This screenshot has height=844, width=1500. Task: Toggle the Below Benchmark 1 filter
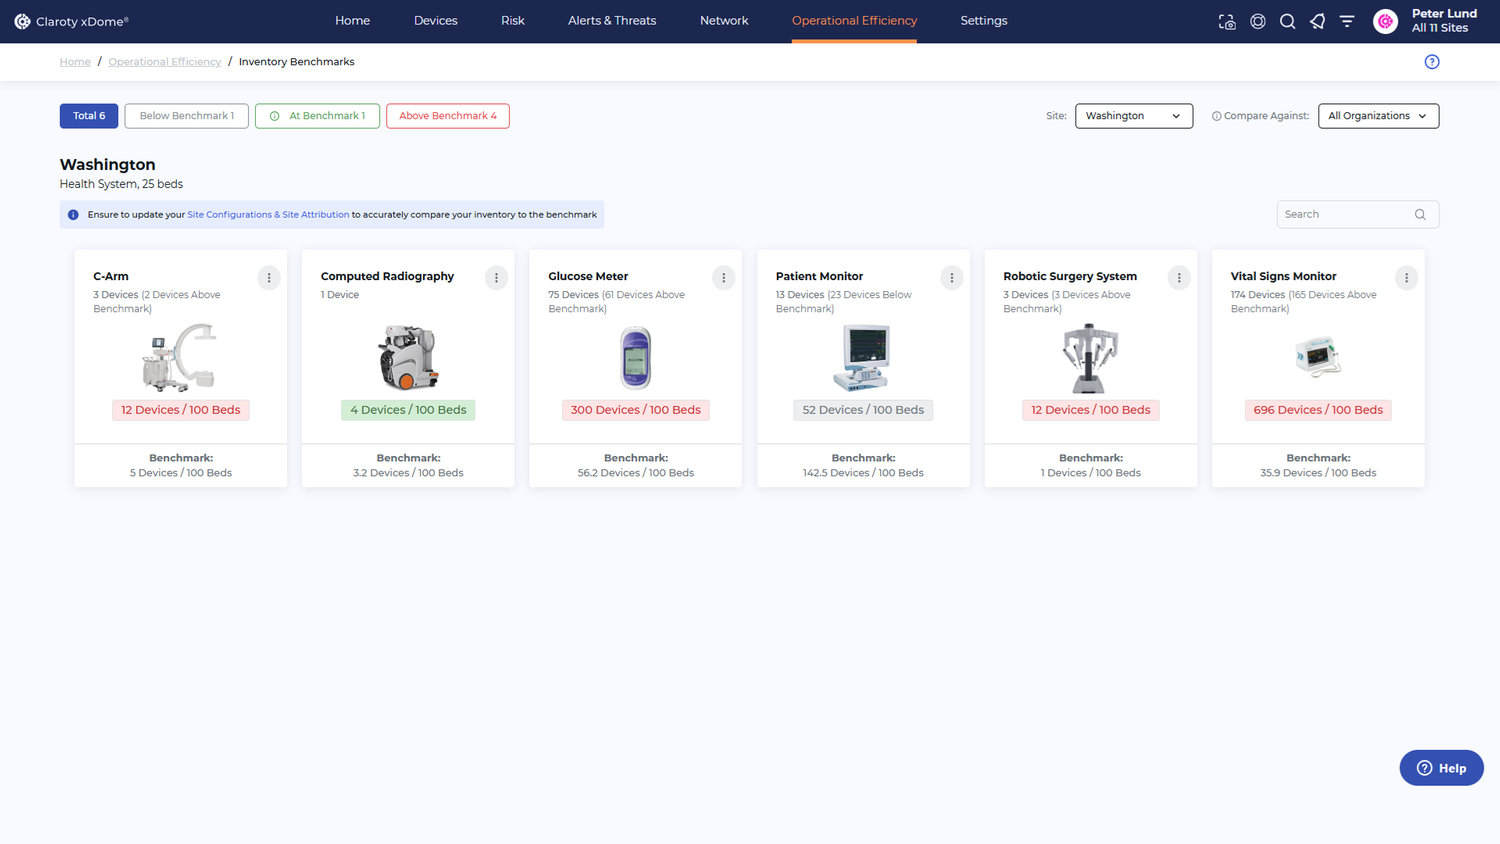pos(186,116)
